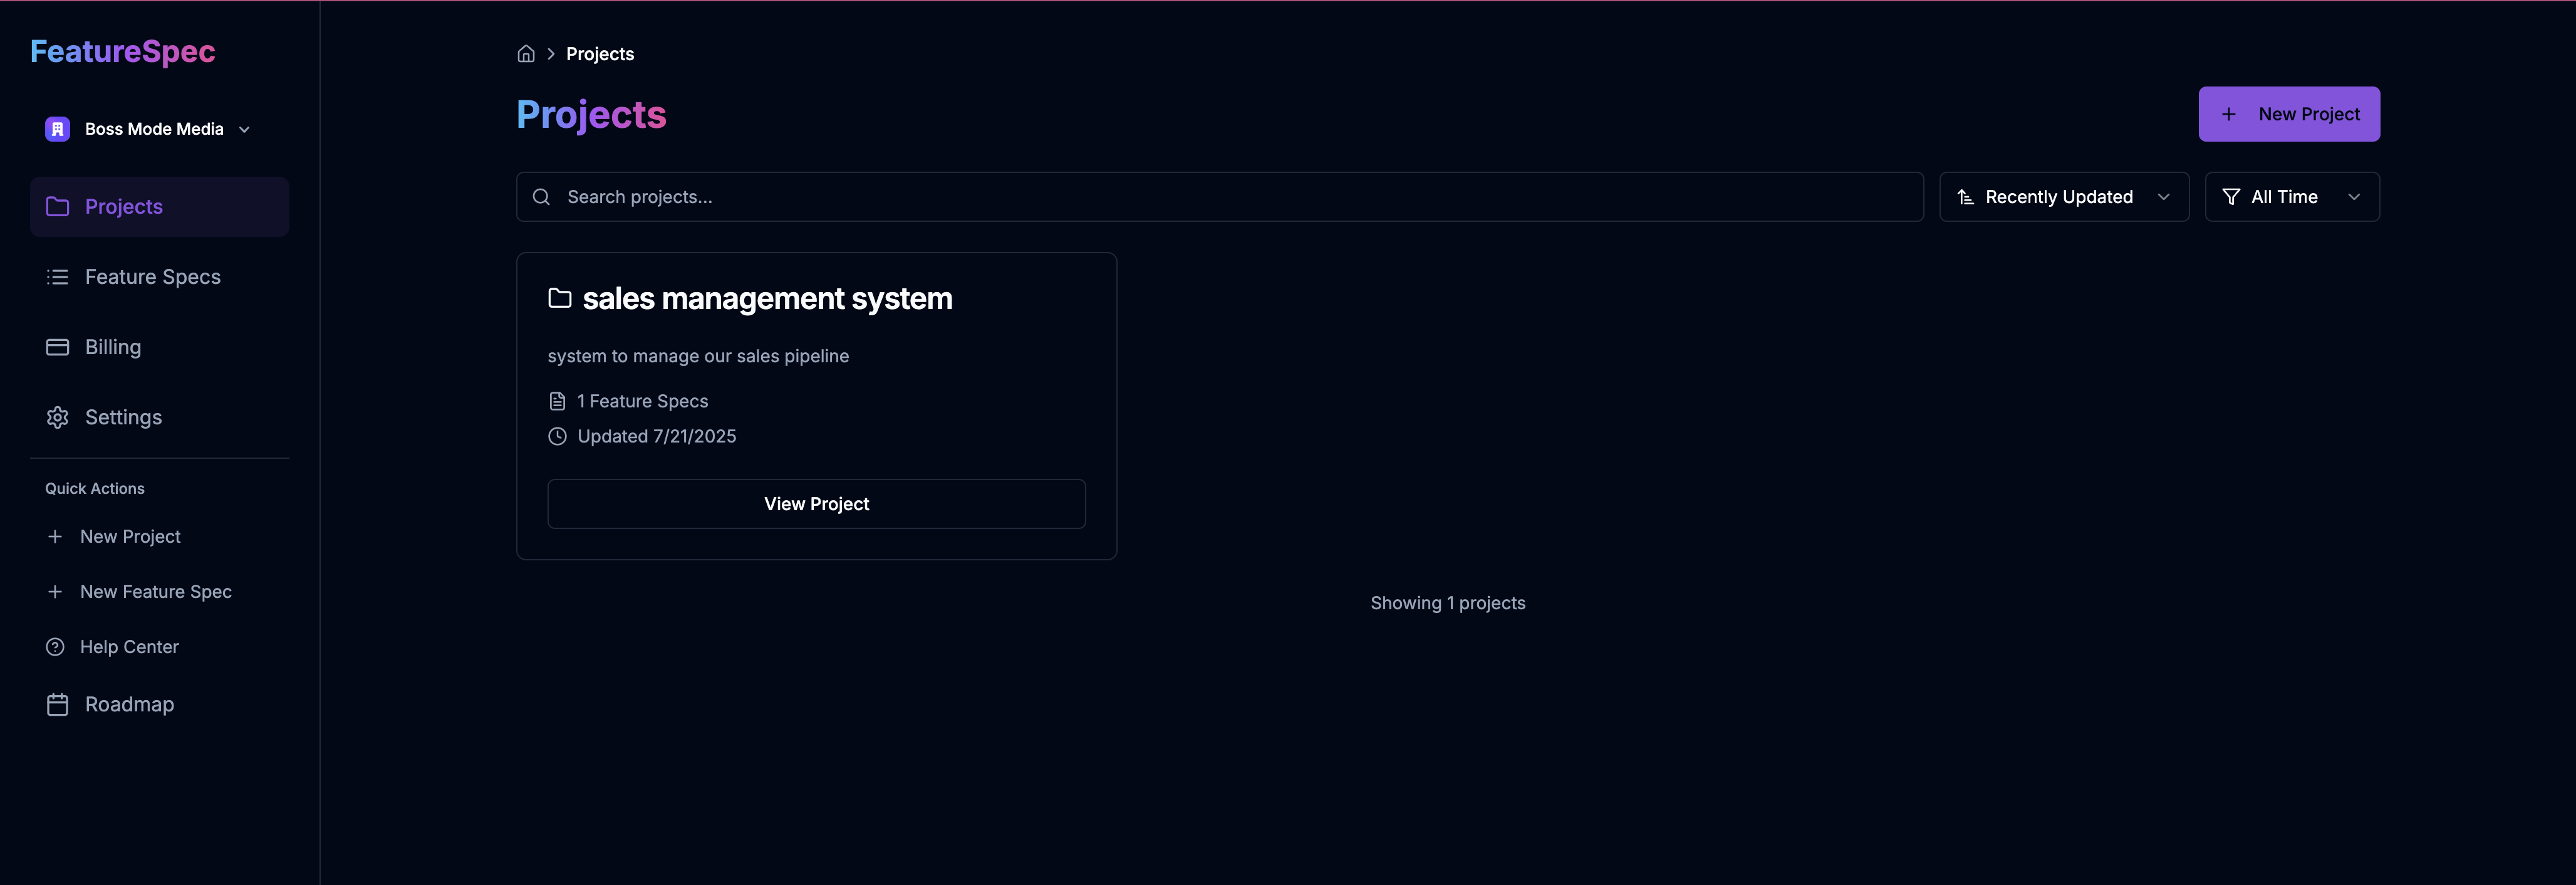Go to Projects in the sidebar

(124, 207)
